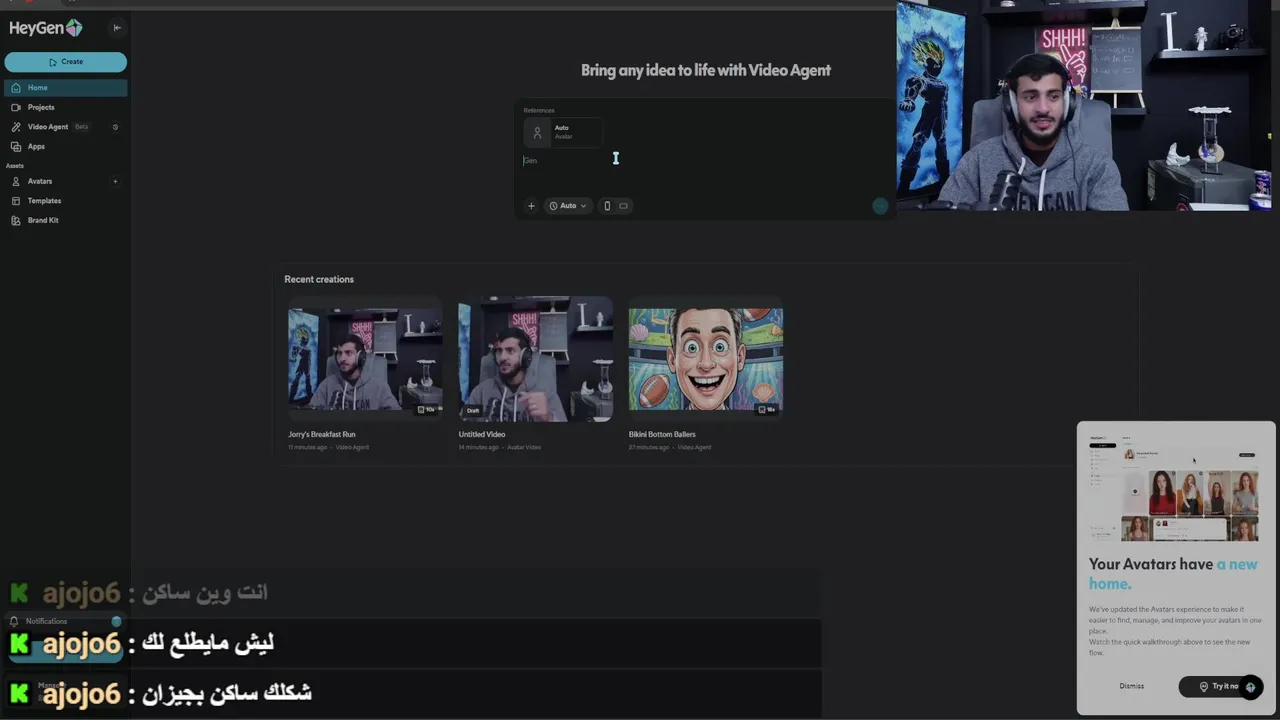Click the Home house icon
1280x720 pixels.
(16, 88)
